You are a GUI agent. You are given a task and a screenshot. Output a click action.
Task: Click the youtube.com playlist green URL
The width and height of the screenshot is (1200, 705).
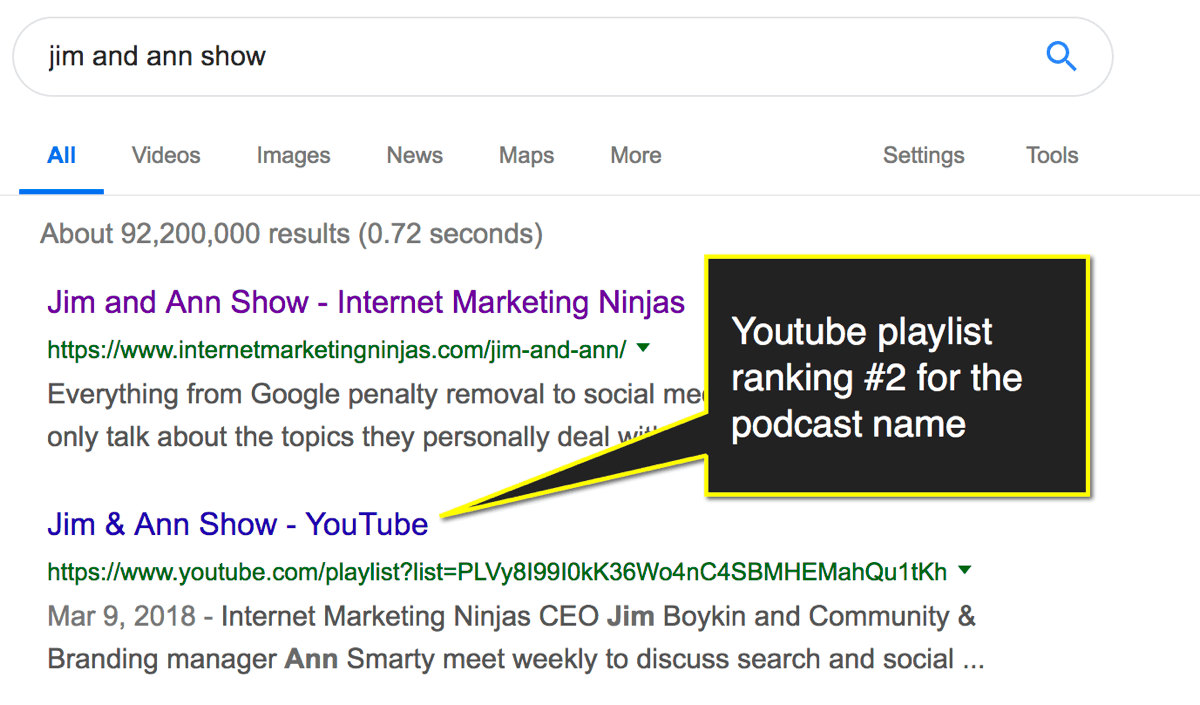pyautogui.click(x=497, y=572)
